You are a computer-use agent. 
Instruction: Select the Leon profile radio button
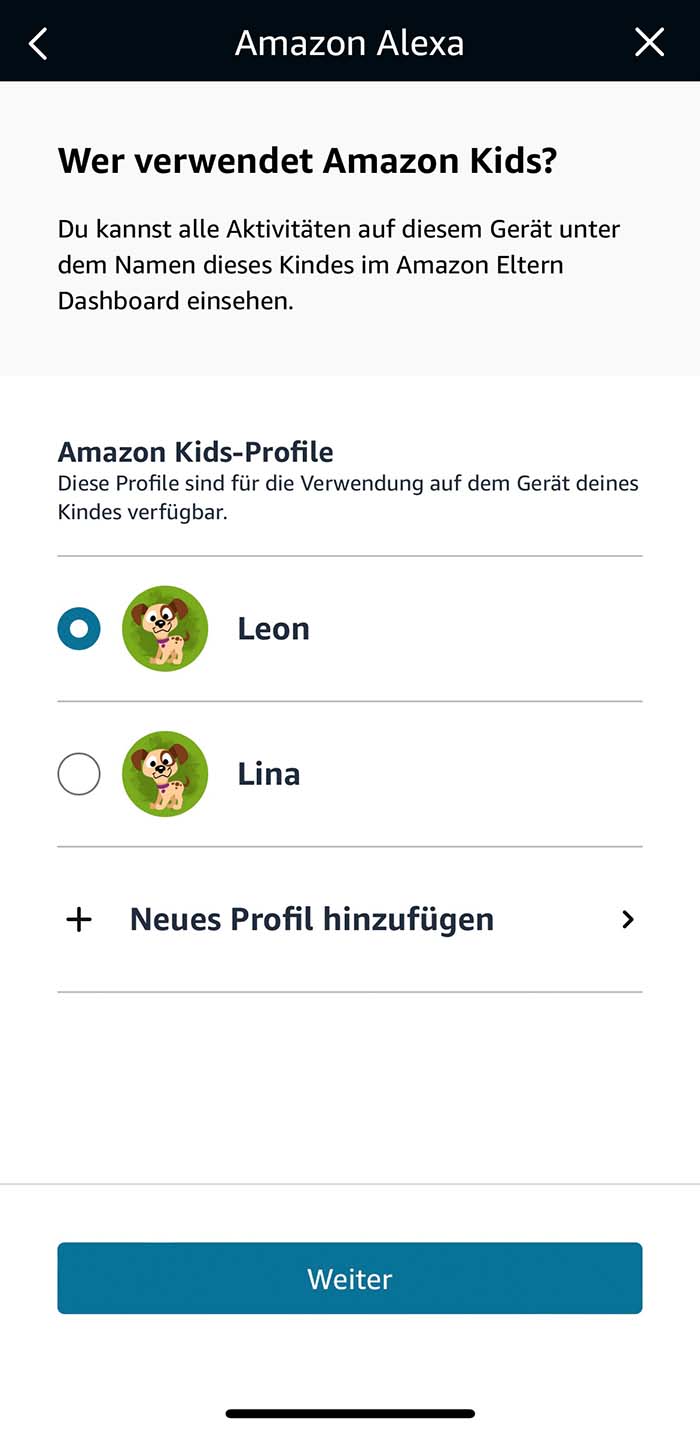(79, 629)
